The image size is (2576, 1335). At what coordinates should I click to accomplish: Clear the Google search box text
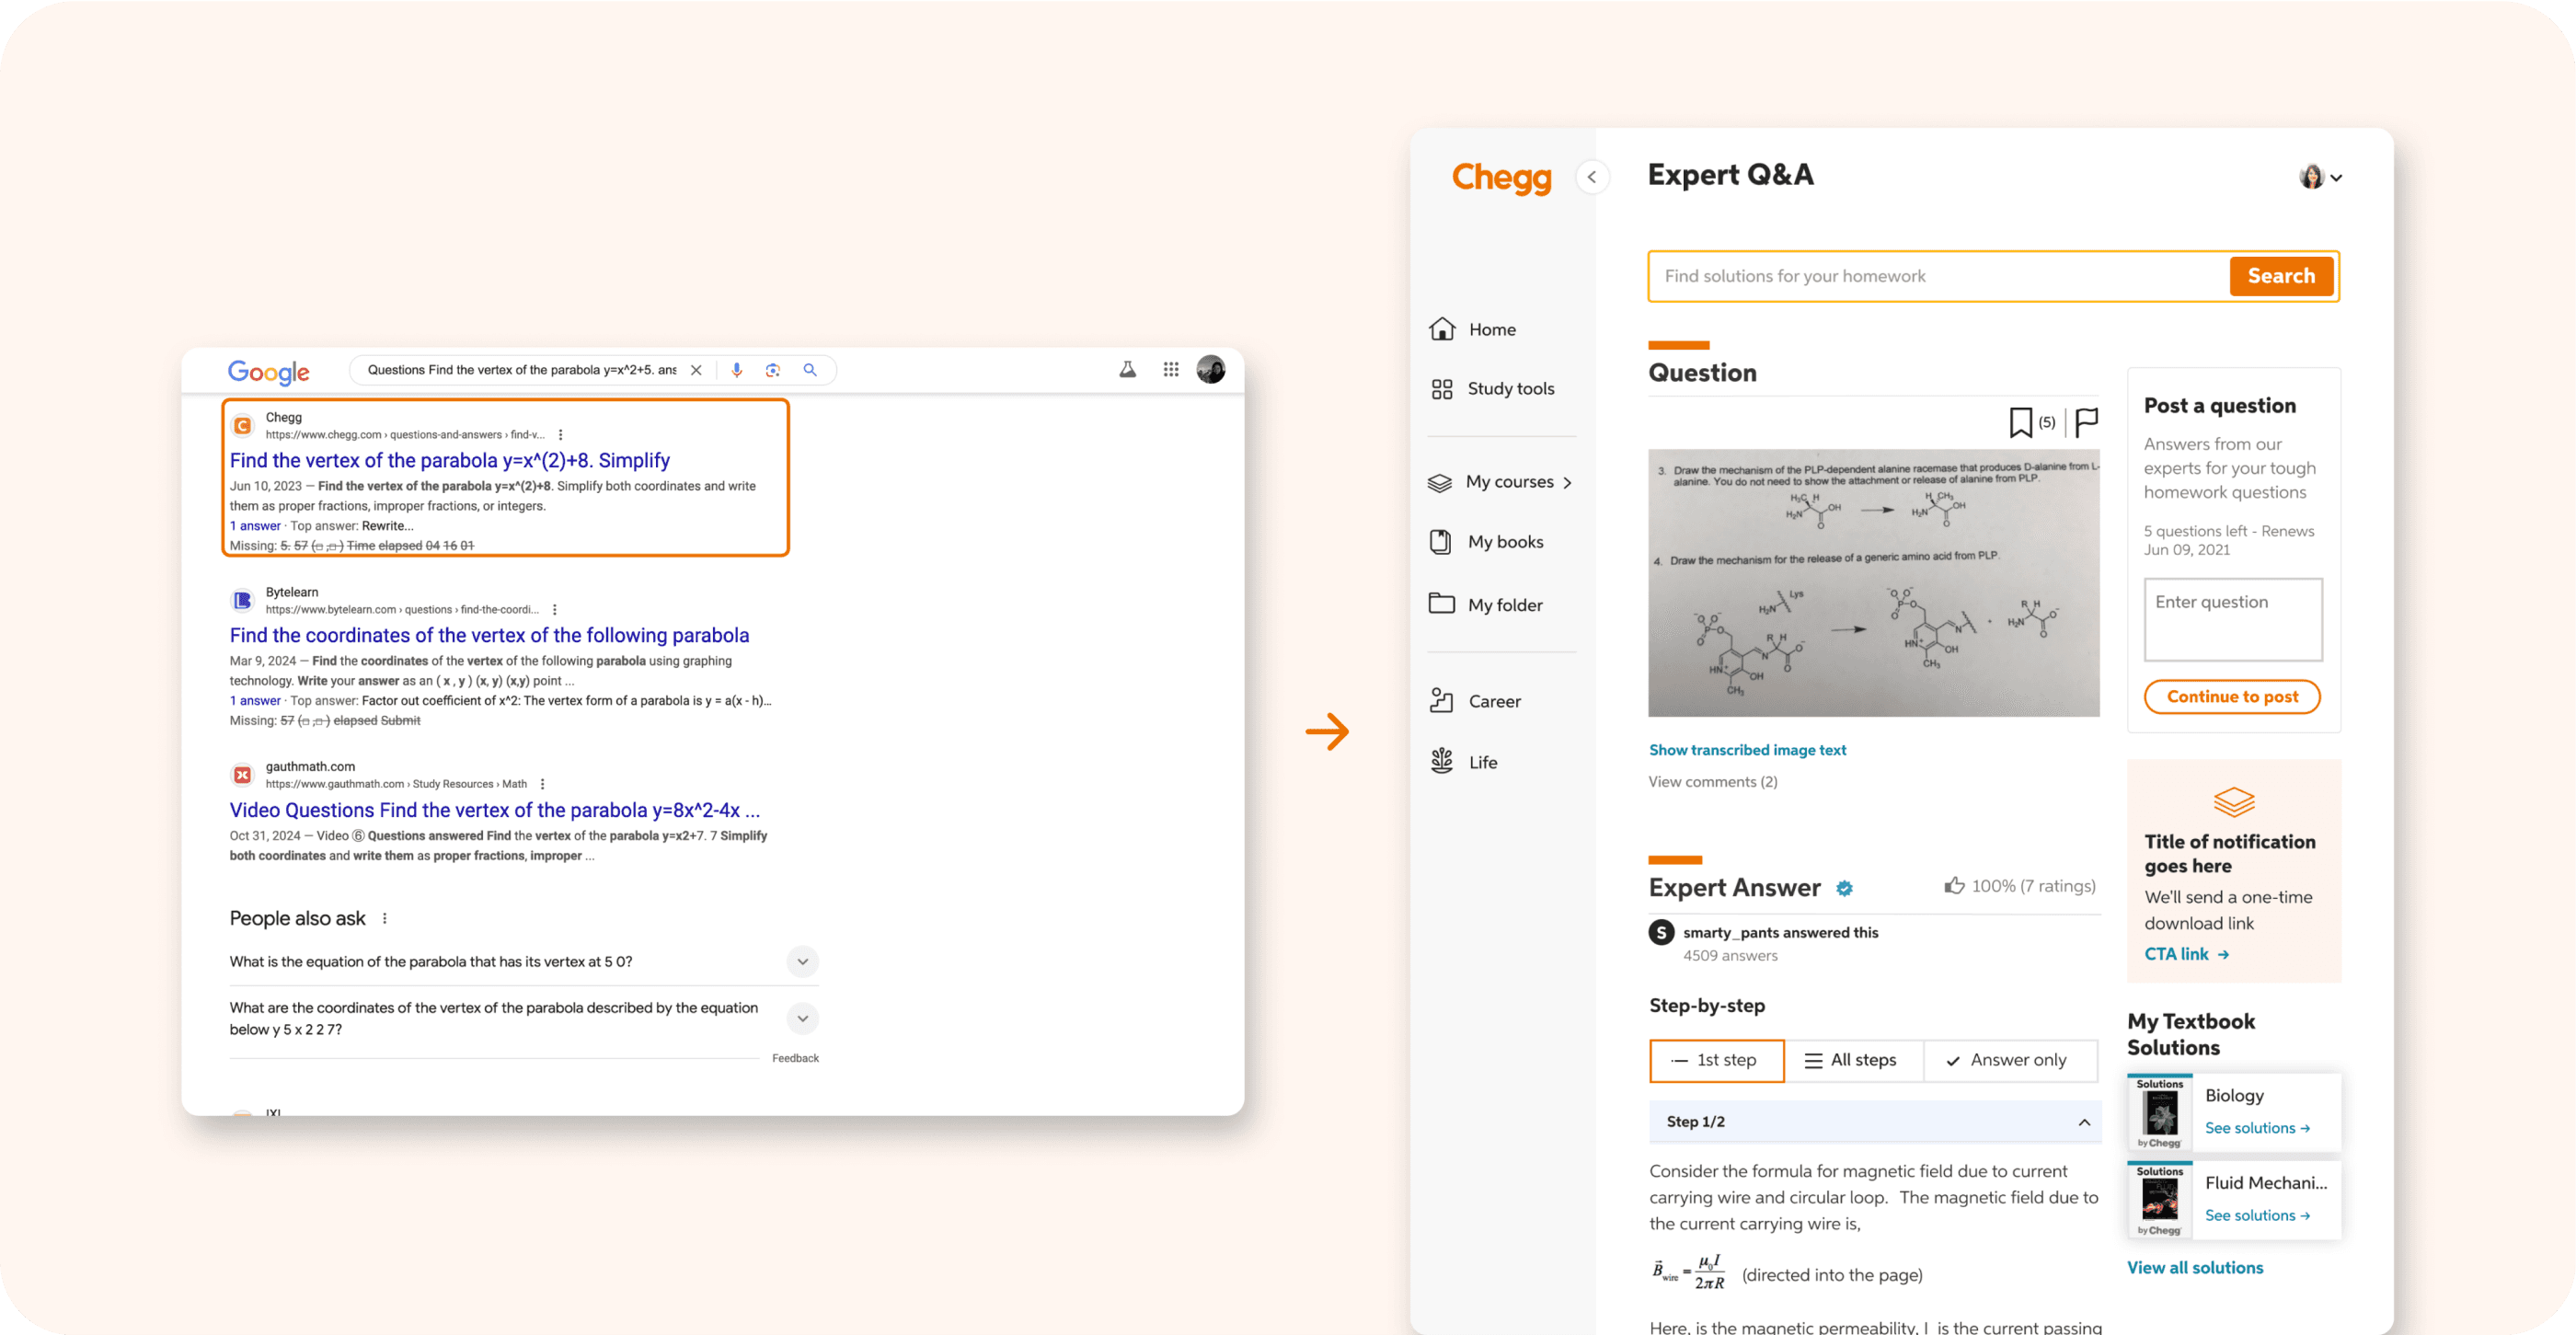point(696,370)
